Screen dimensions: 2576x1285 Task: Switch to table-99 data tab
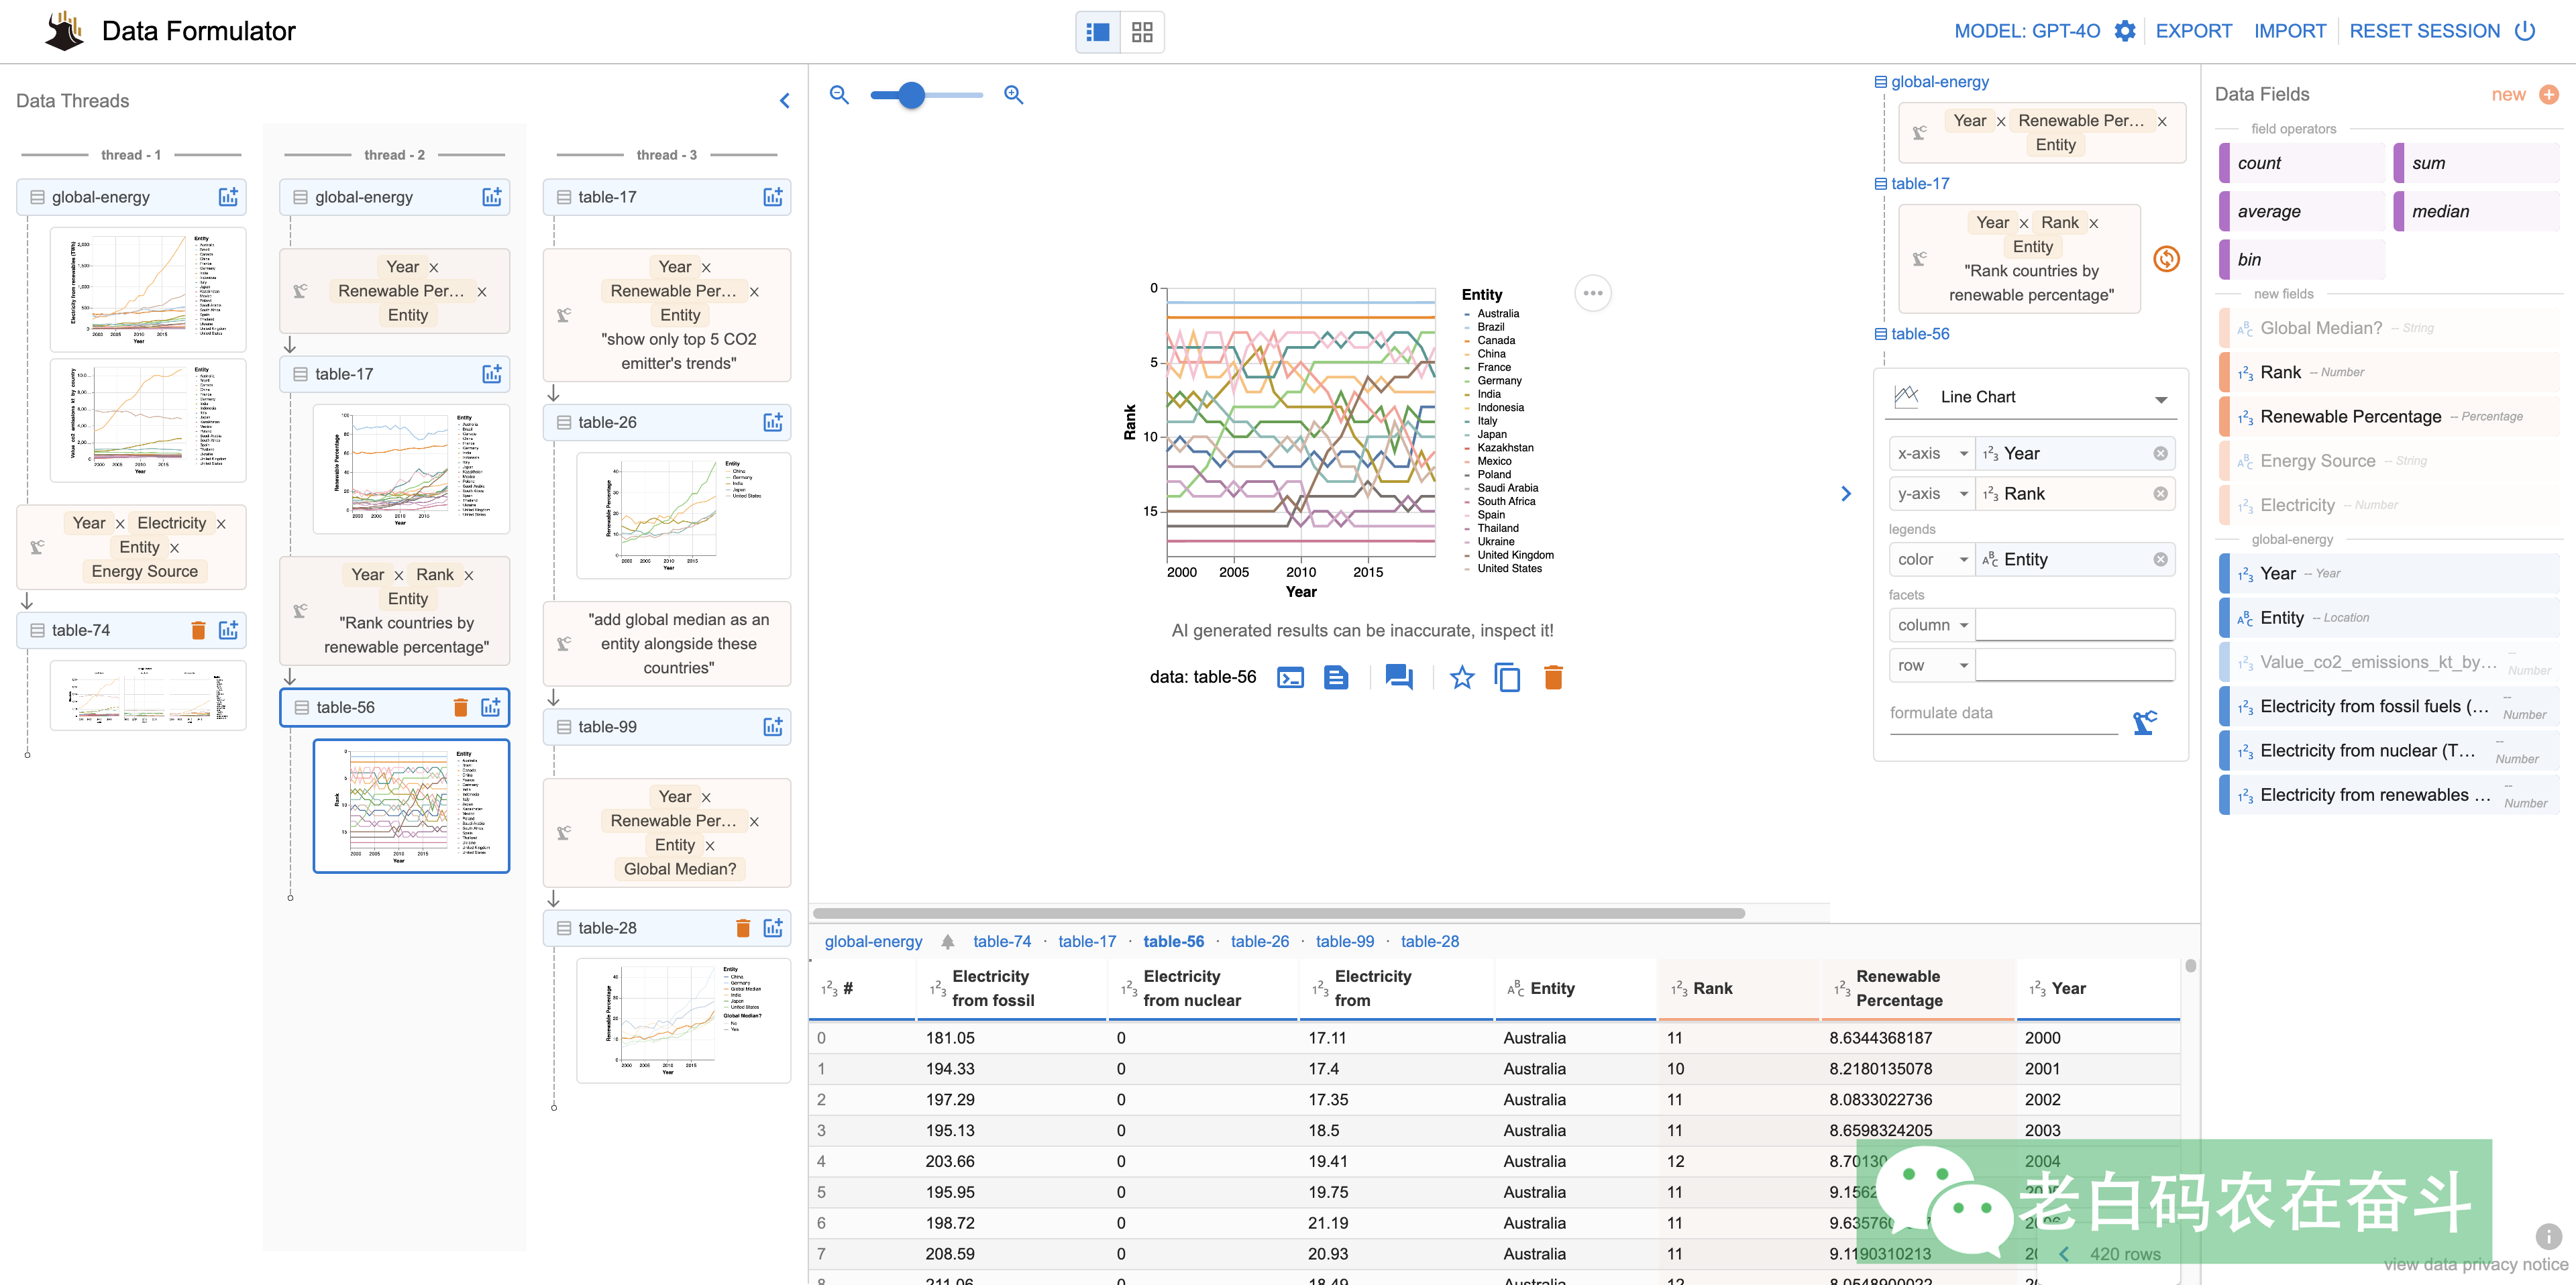tap(1344, 941)
